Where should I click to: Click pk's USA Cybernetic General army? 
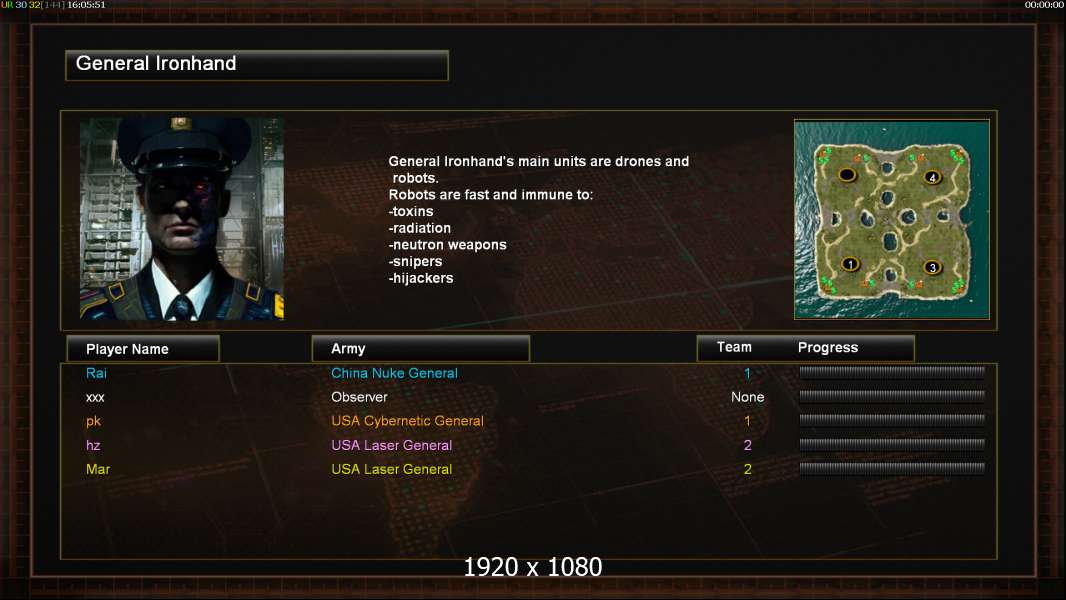pyautogui.click(x=407, y=421)
